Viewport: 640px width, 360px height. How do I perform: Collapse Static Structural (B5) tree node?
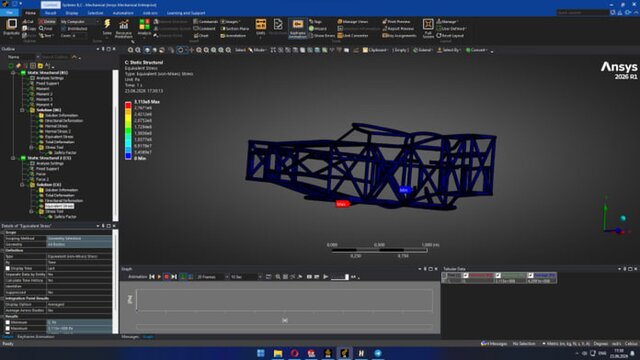coord(13,73)
